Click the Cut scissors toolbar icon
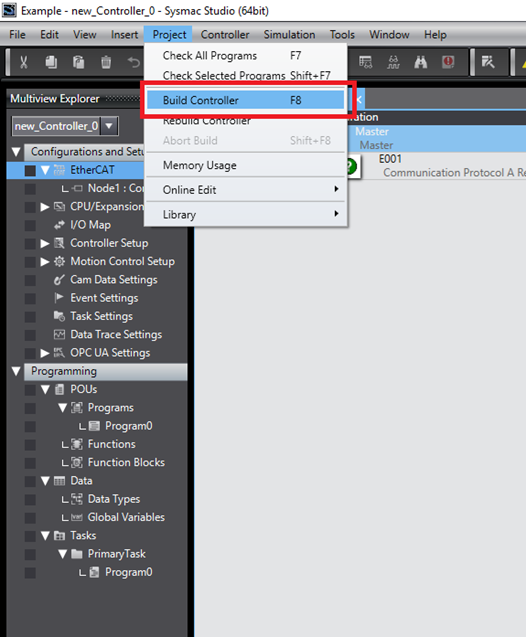526x637 pixels. (24, 62)
